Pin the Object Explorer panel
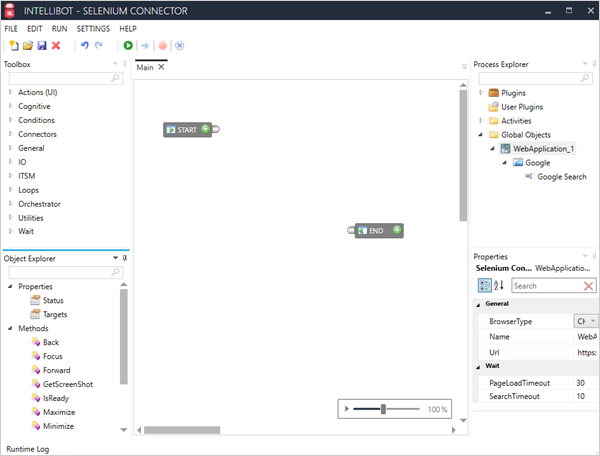600x456 pixels. [124, 258]
